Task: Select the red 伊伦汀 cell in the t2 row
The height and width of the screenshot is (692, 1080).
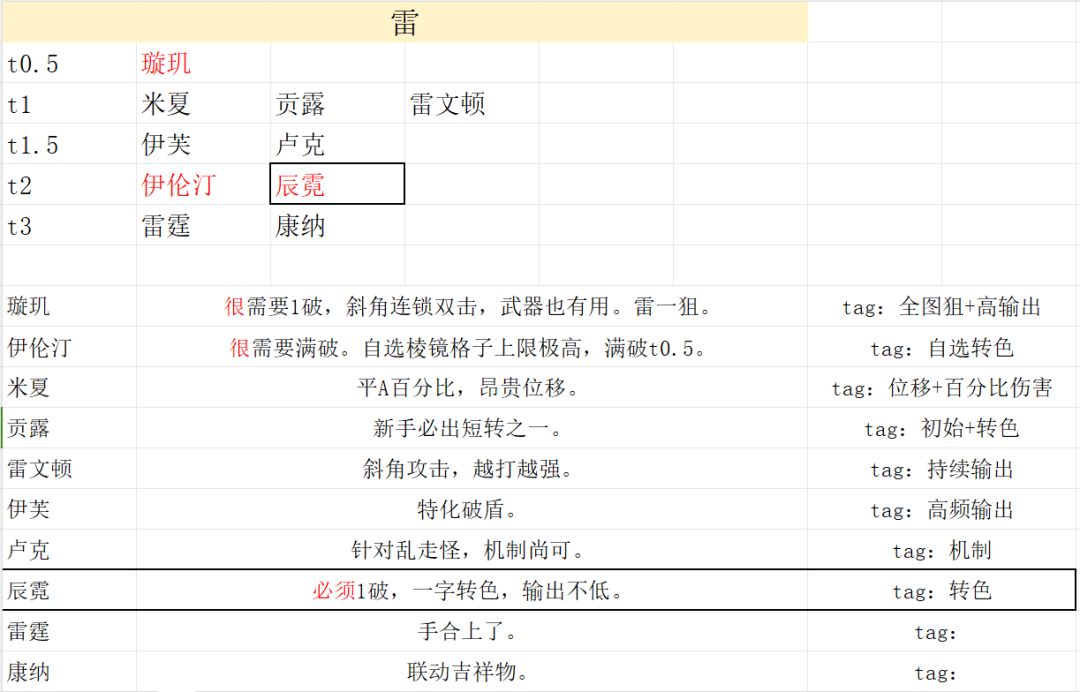Action: 203,185
